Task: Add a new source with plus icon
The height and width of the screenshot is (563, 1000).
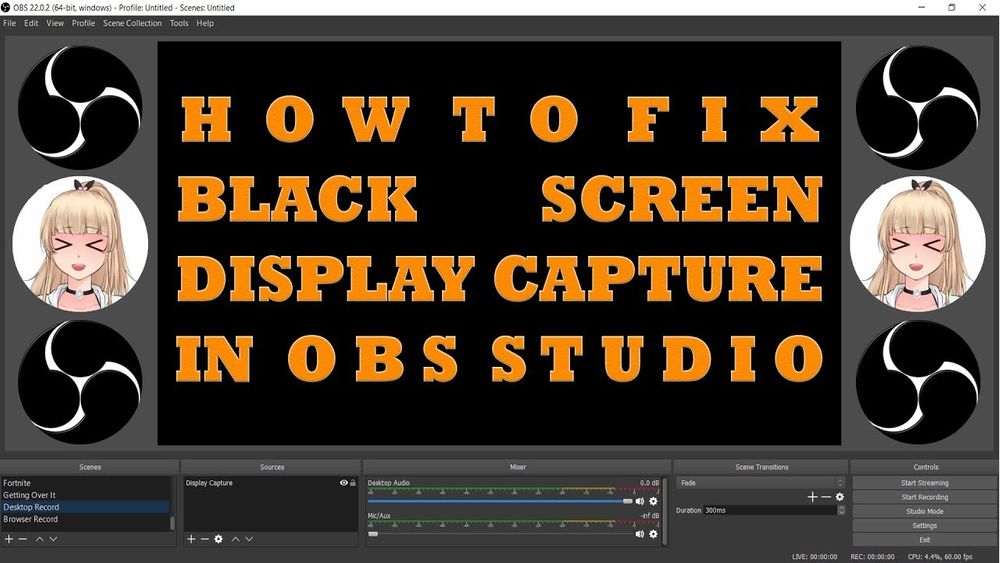Action: coord(191,539)
